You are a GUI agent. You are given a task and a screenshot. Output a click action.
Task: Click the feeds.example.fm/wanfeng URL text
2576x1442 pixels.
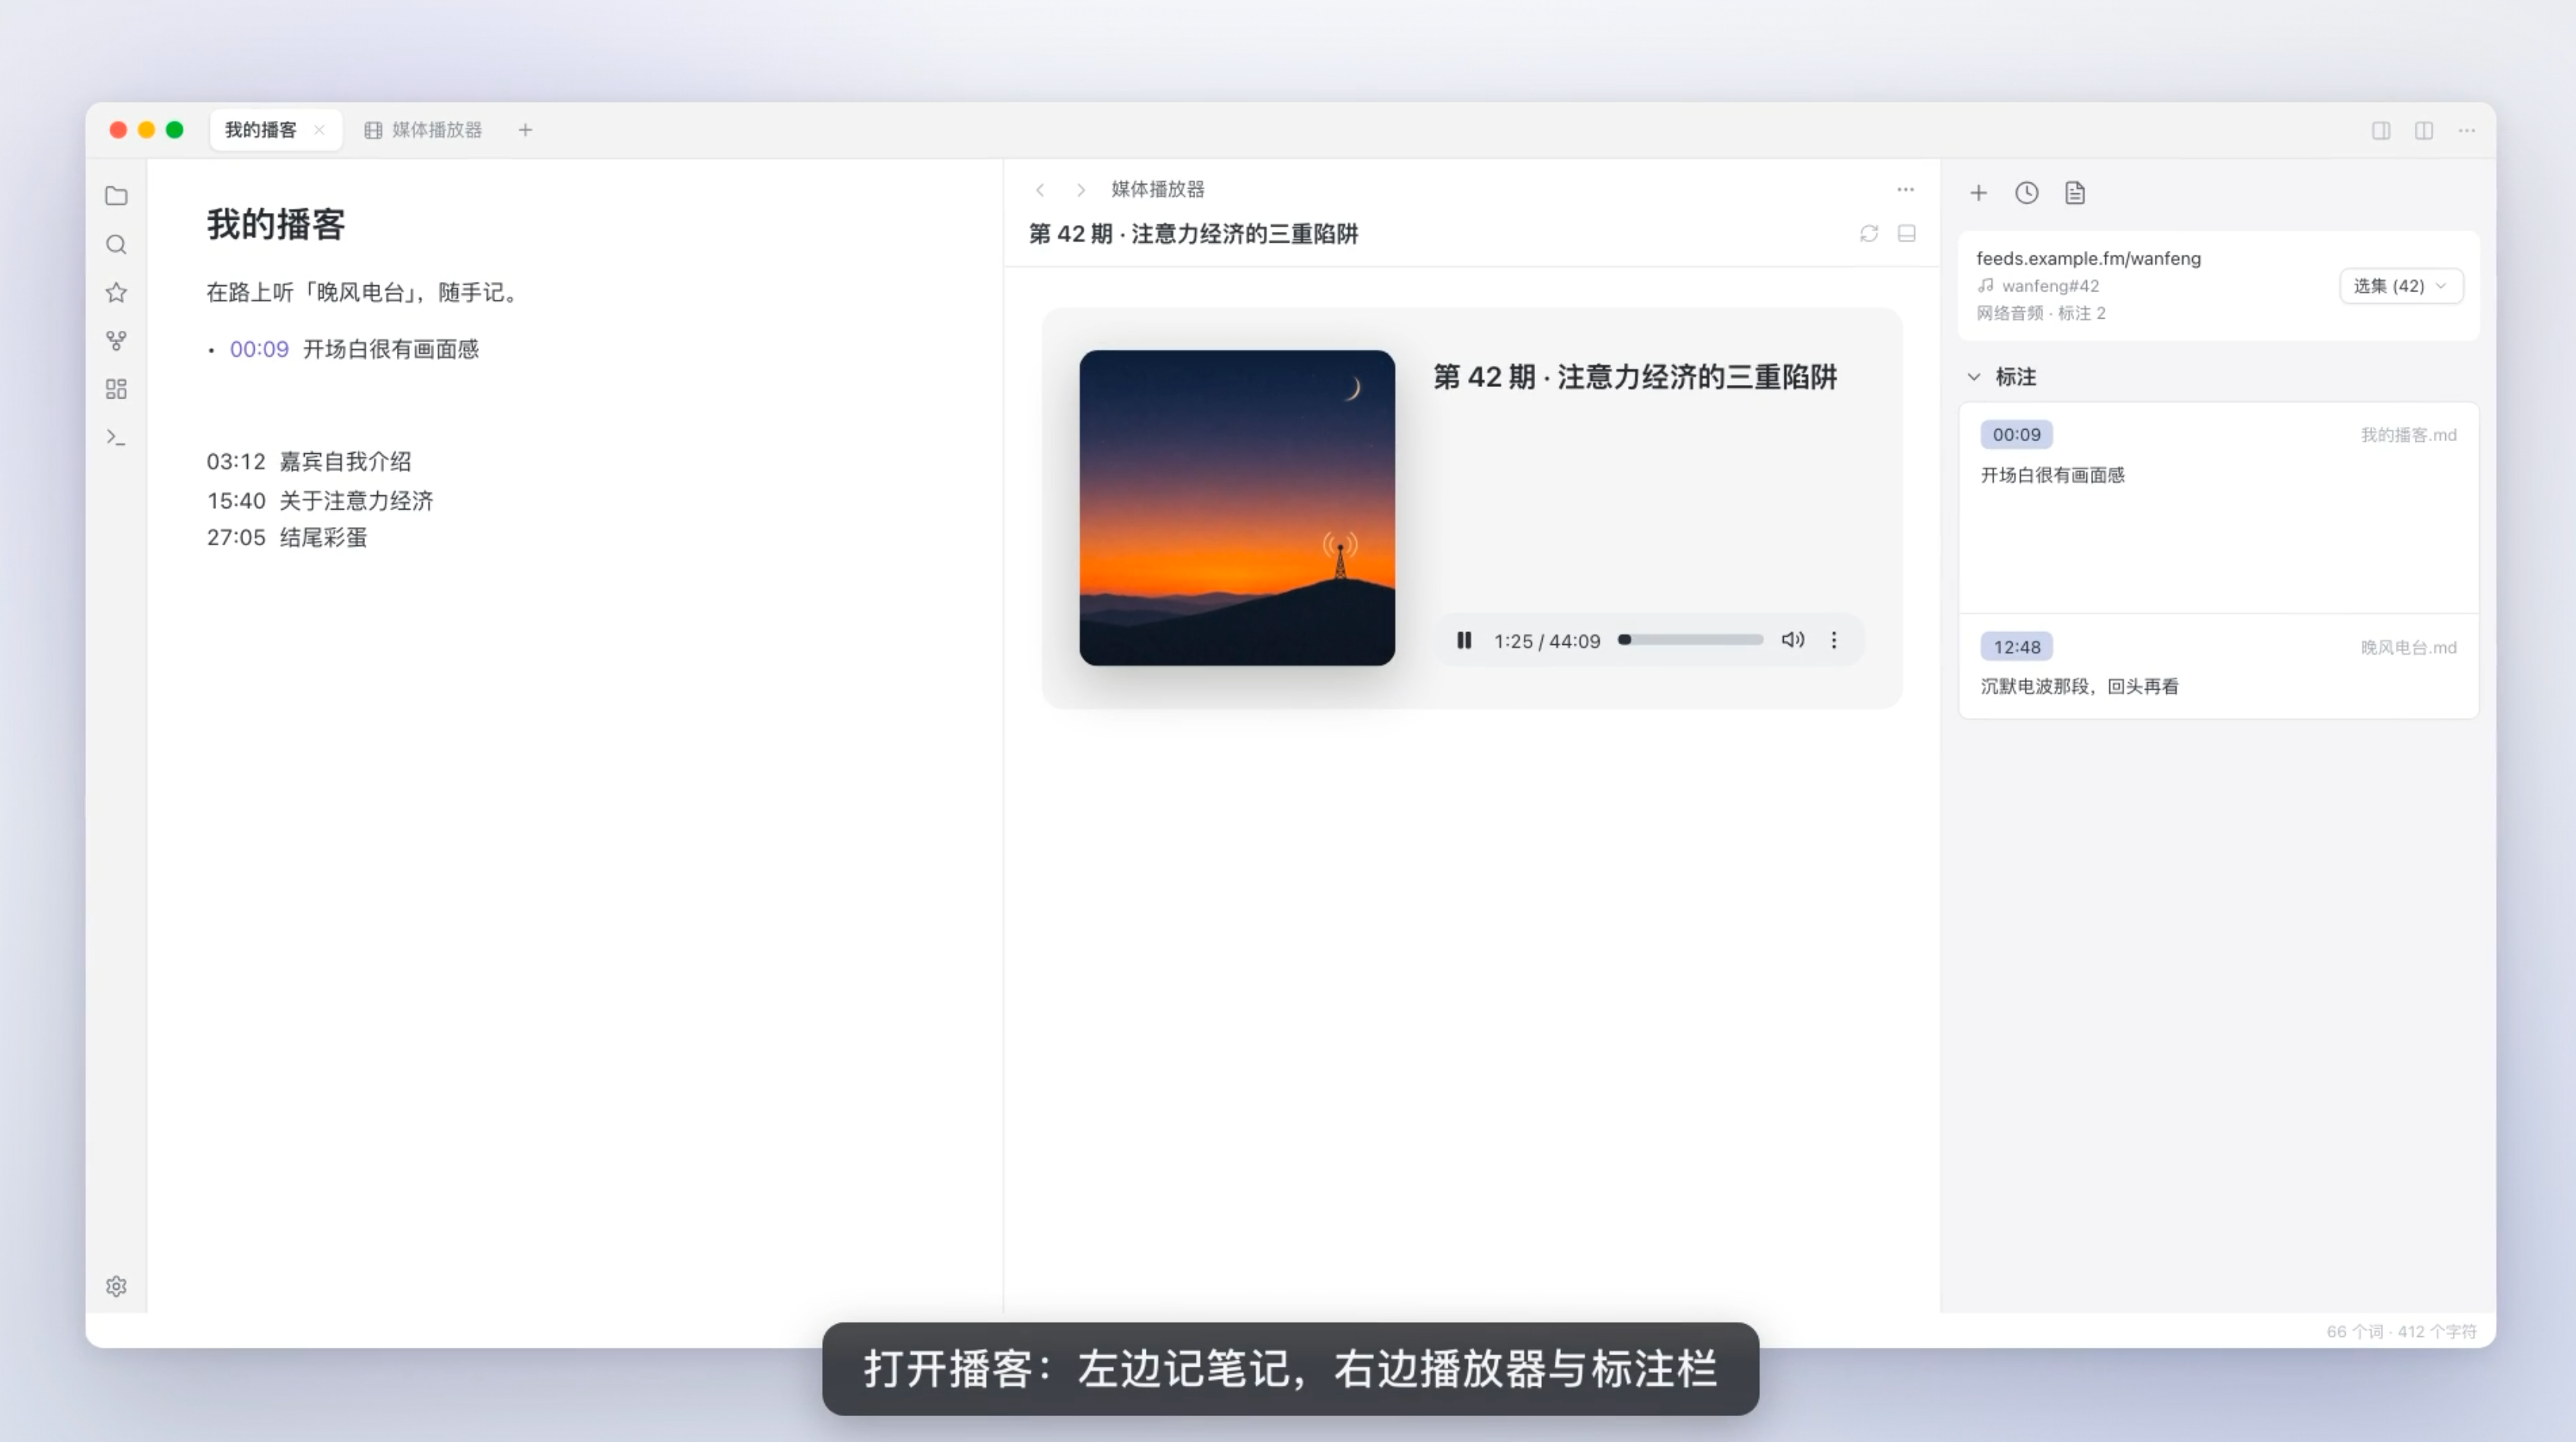click(2088, 258)
